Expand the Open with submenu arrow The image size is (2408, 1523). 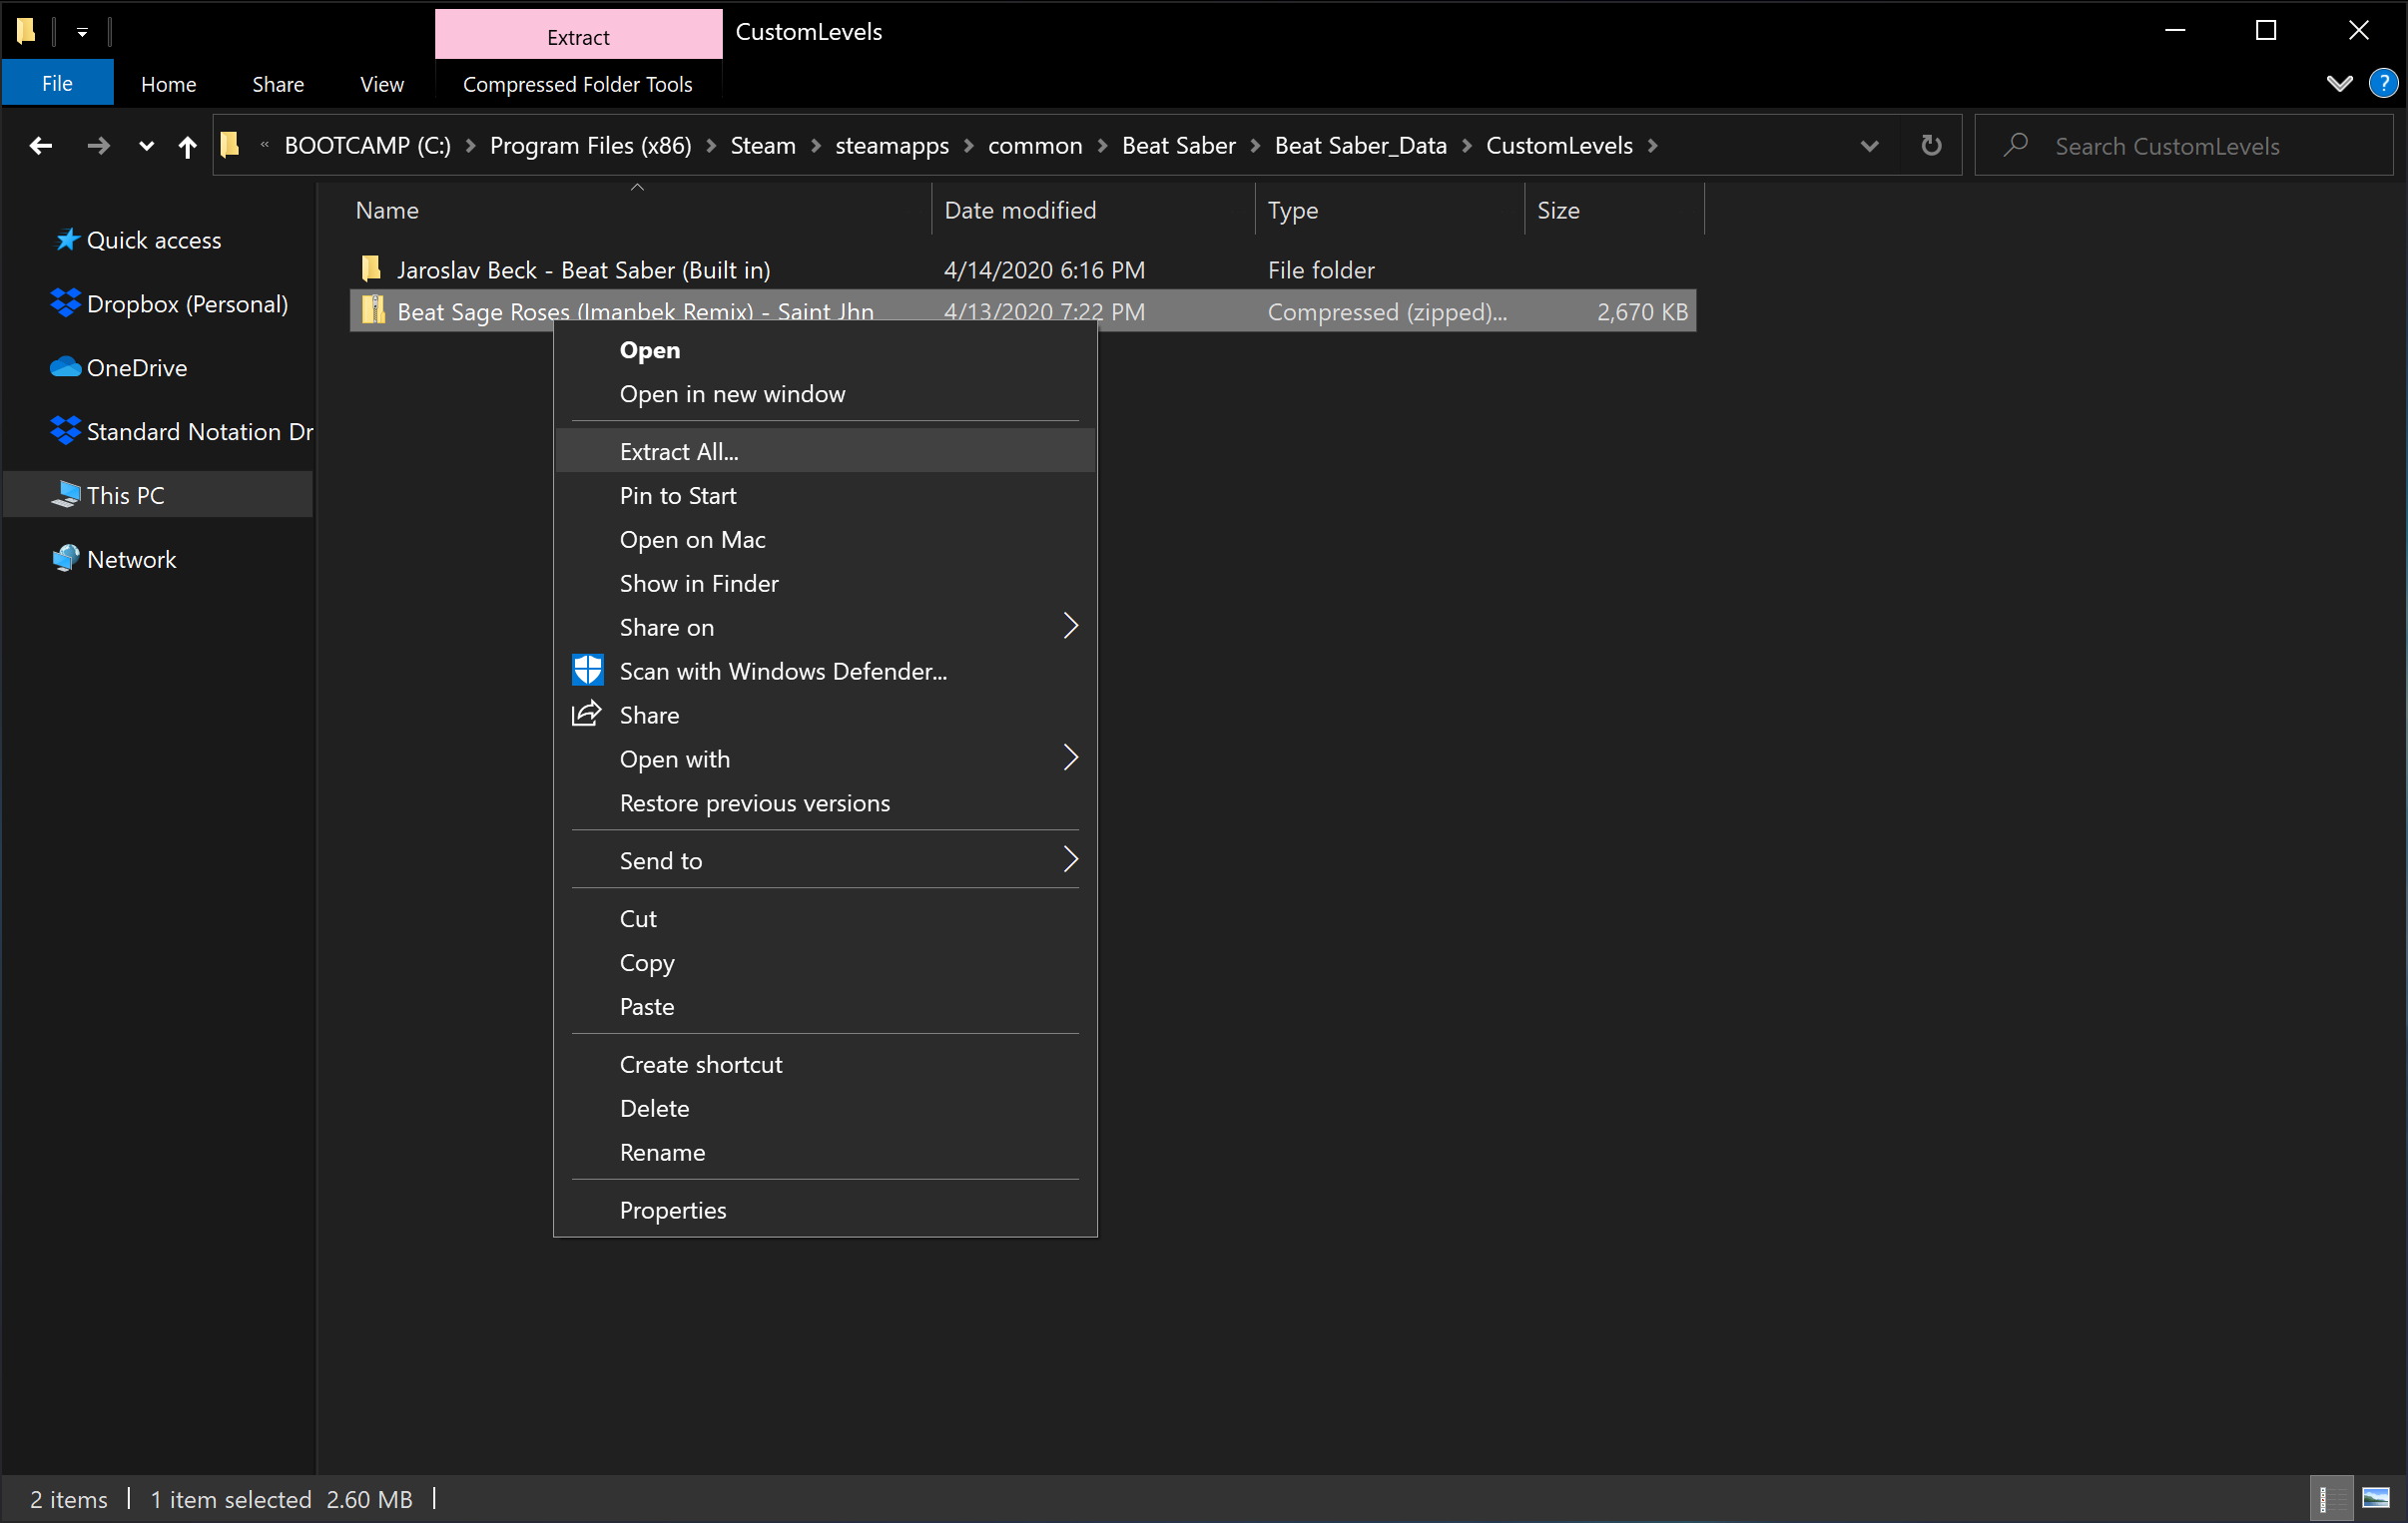point(1070,758)
